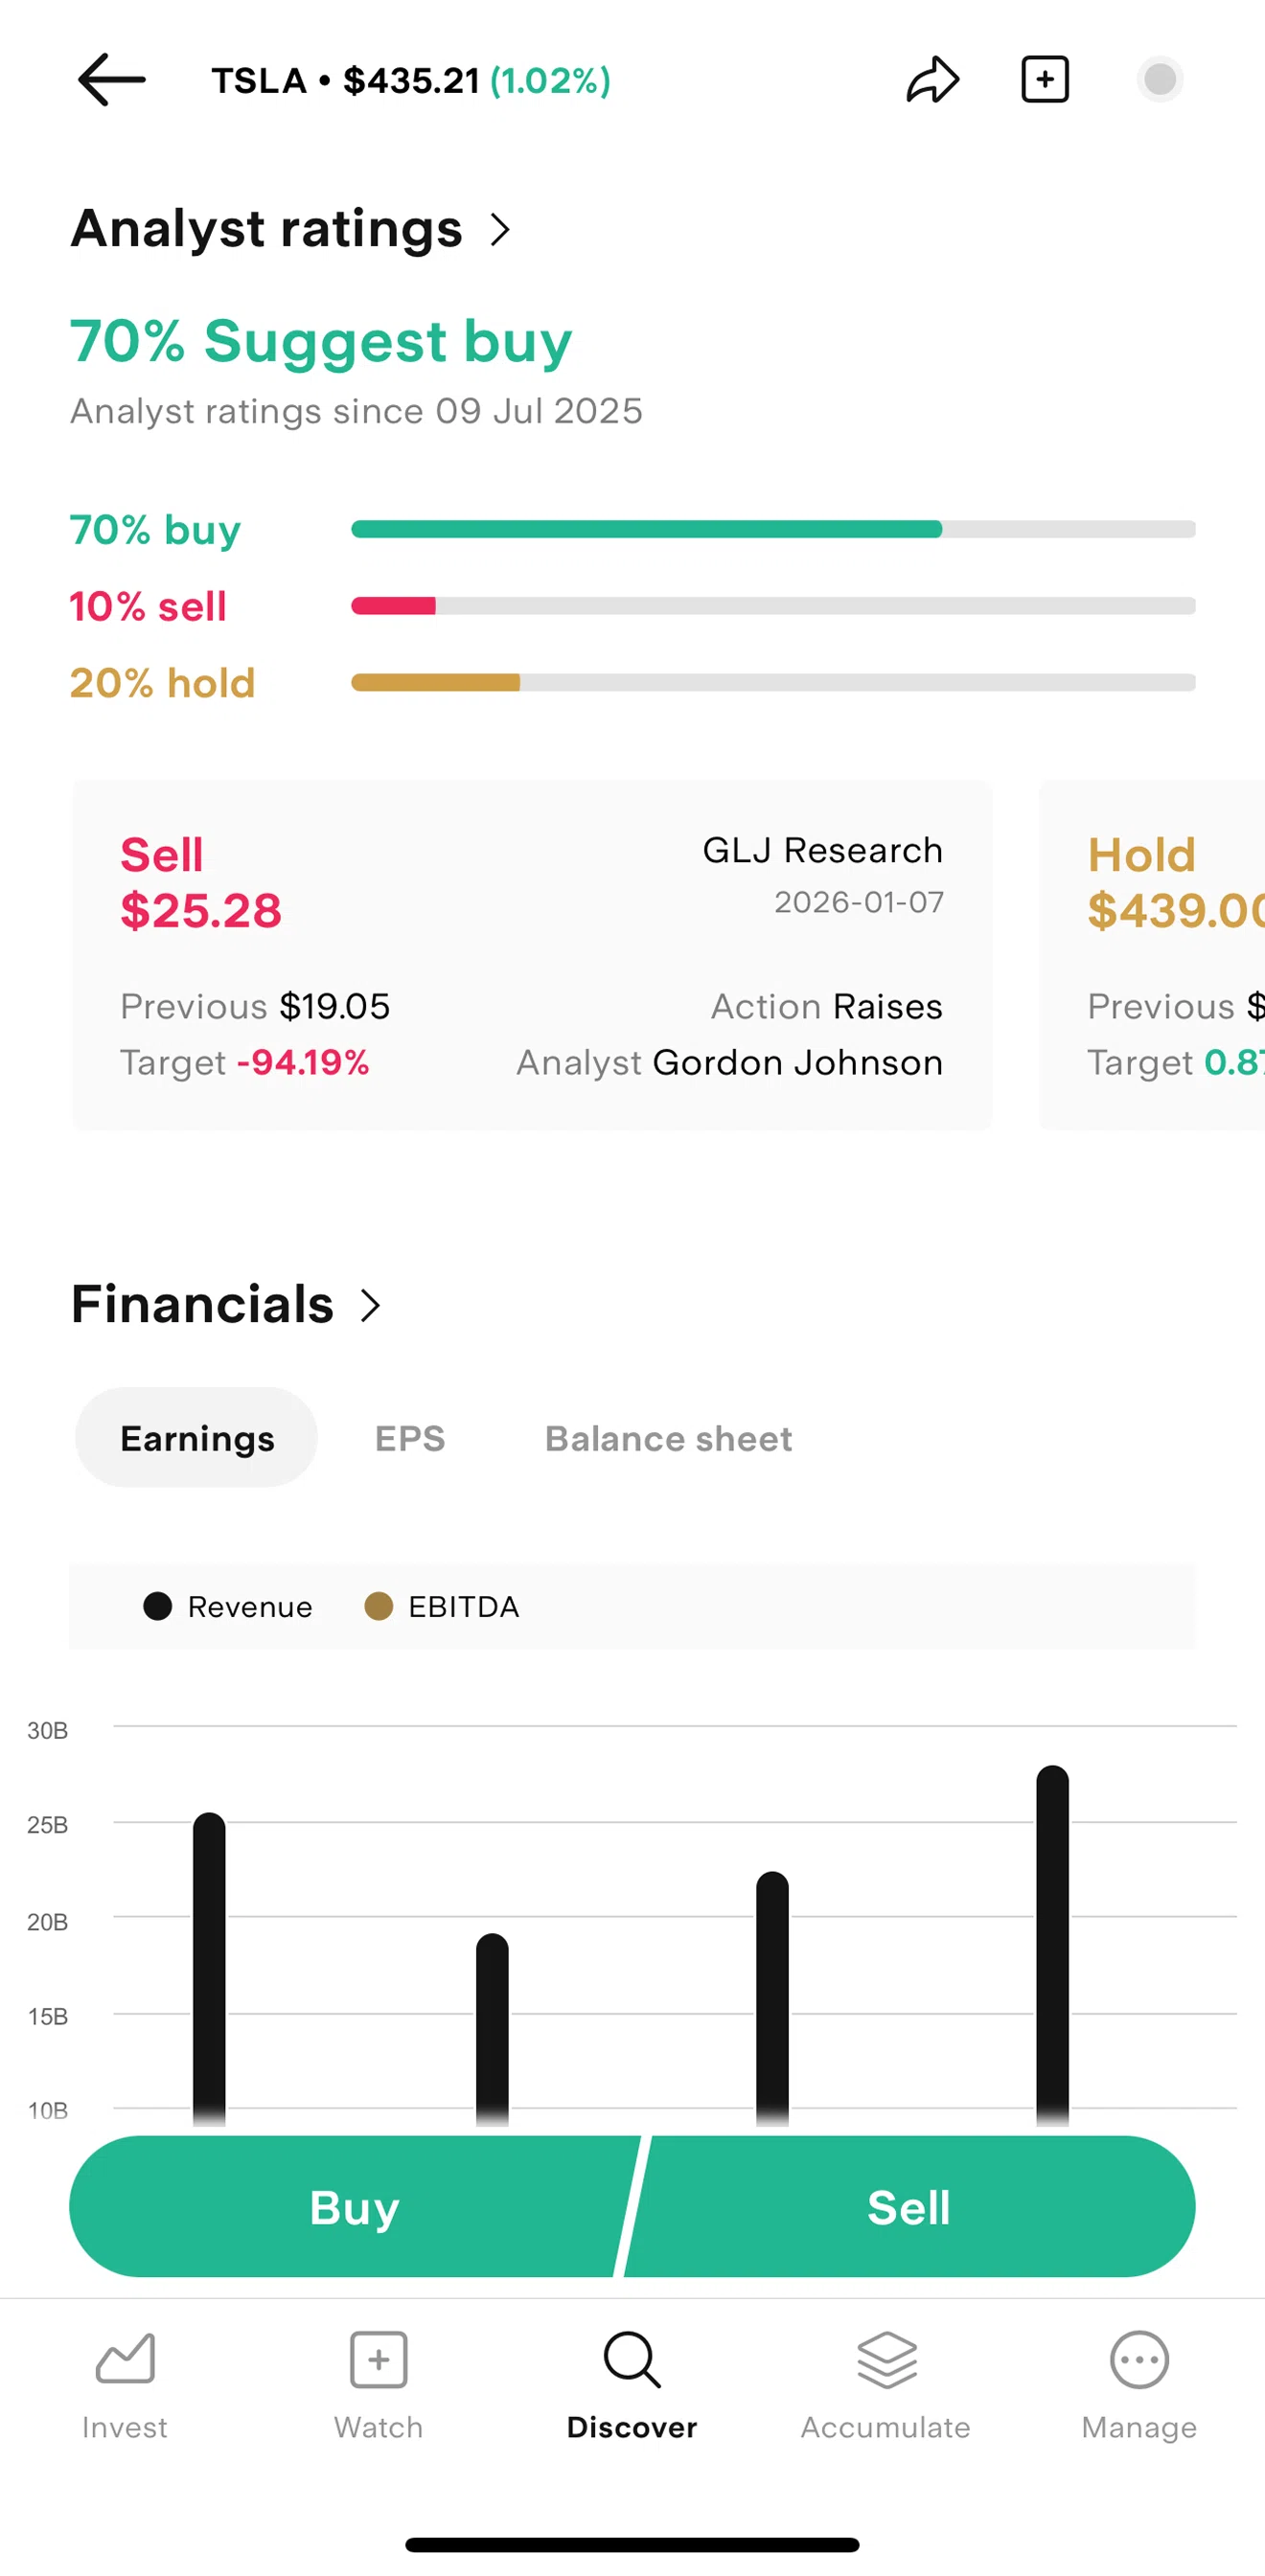Viewport: 1265px width, 2576px height.
Task: Click the 10% sell label
Action: (x=148, y=606)
